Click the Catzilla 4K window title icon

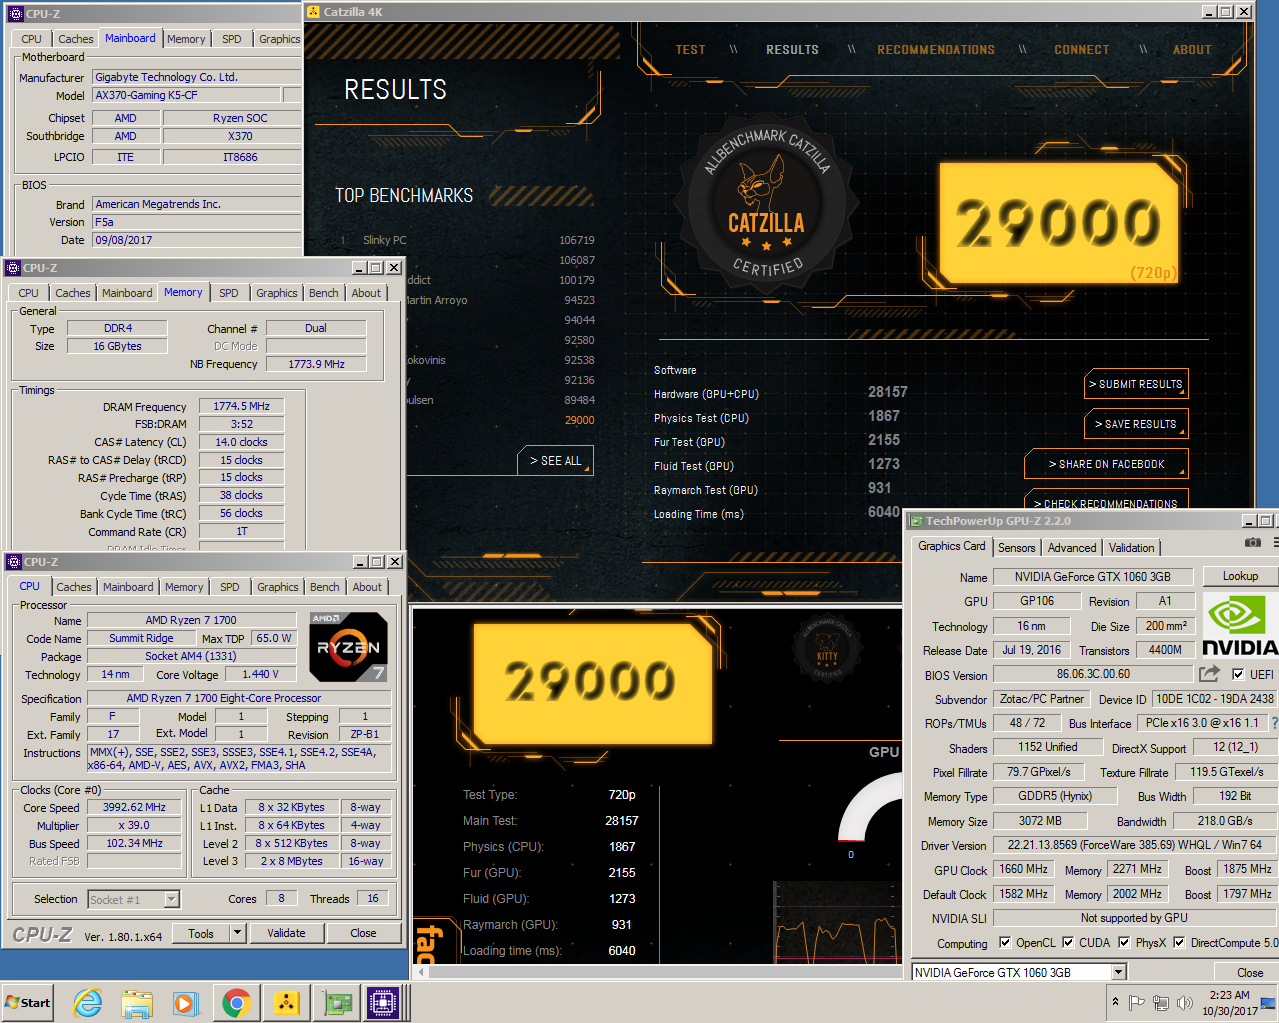314,12
